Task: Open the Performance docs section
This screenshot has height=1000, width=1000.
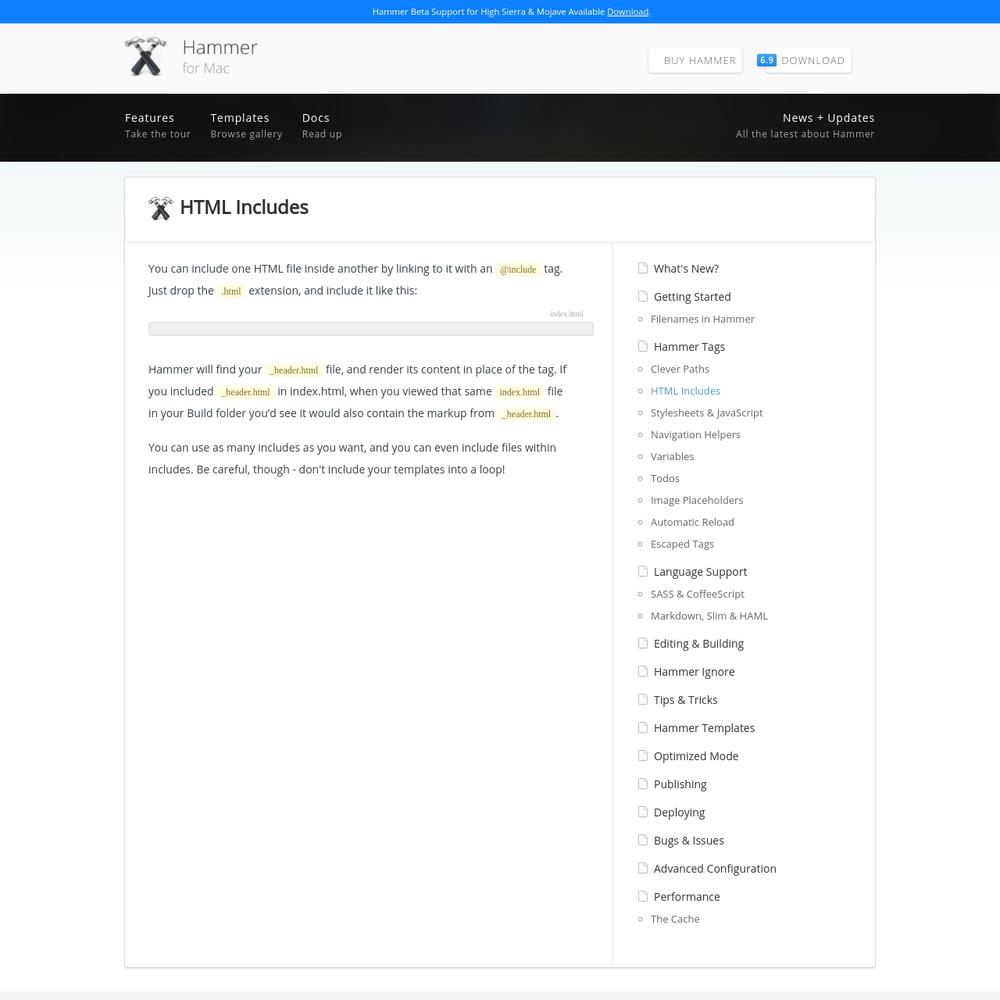Action: click(687, 896)
